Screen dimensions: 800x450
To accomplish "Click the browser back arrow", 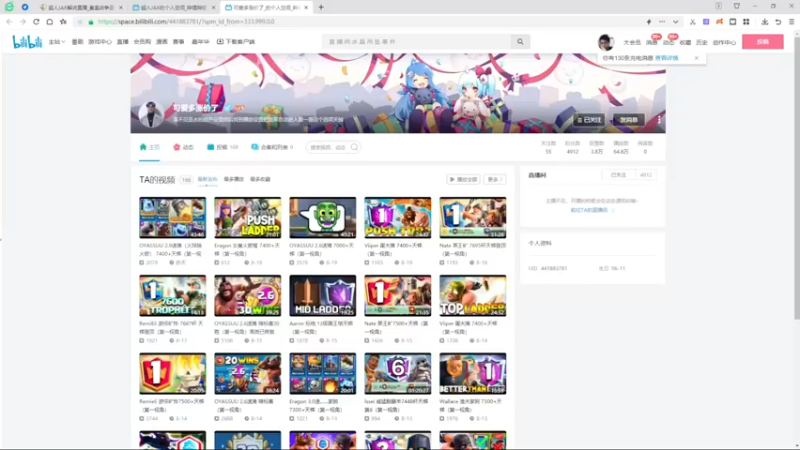I will 9,22.
